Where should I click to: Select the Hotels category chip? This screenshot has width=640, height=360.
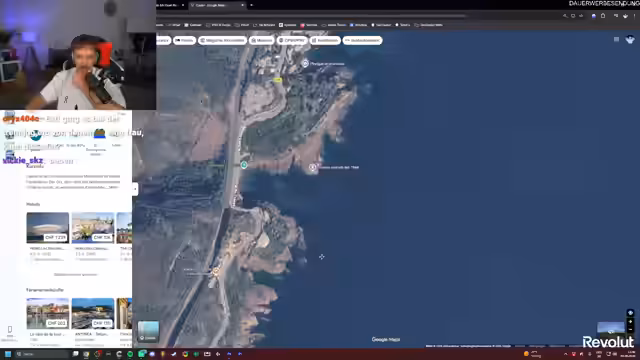pos(184,40)
